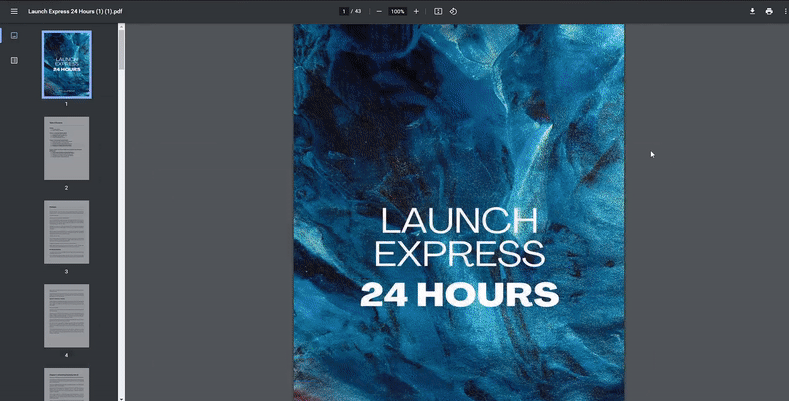Click the 'LAUNCH' heading on cover page
The image size is (789, 401).
click(x=459, y=220)
